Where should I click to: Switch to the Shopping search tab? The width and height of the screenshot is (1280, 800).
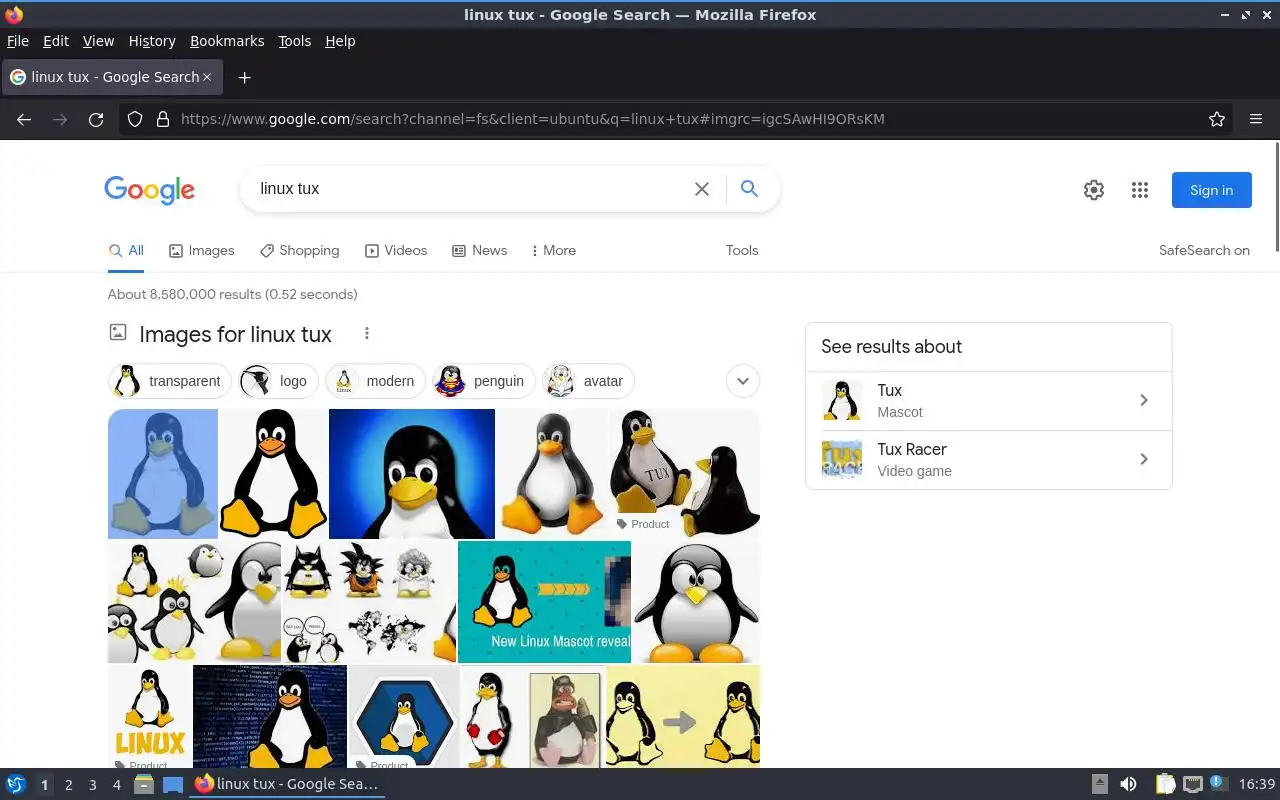pyautogui.click(x=299, y=250)
